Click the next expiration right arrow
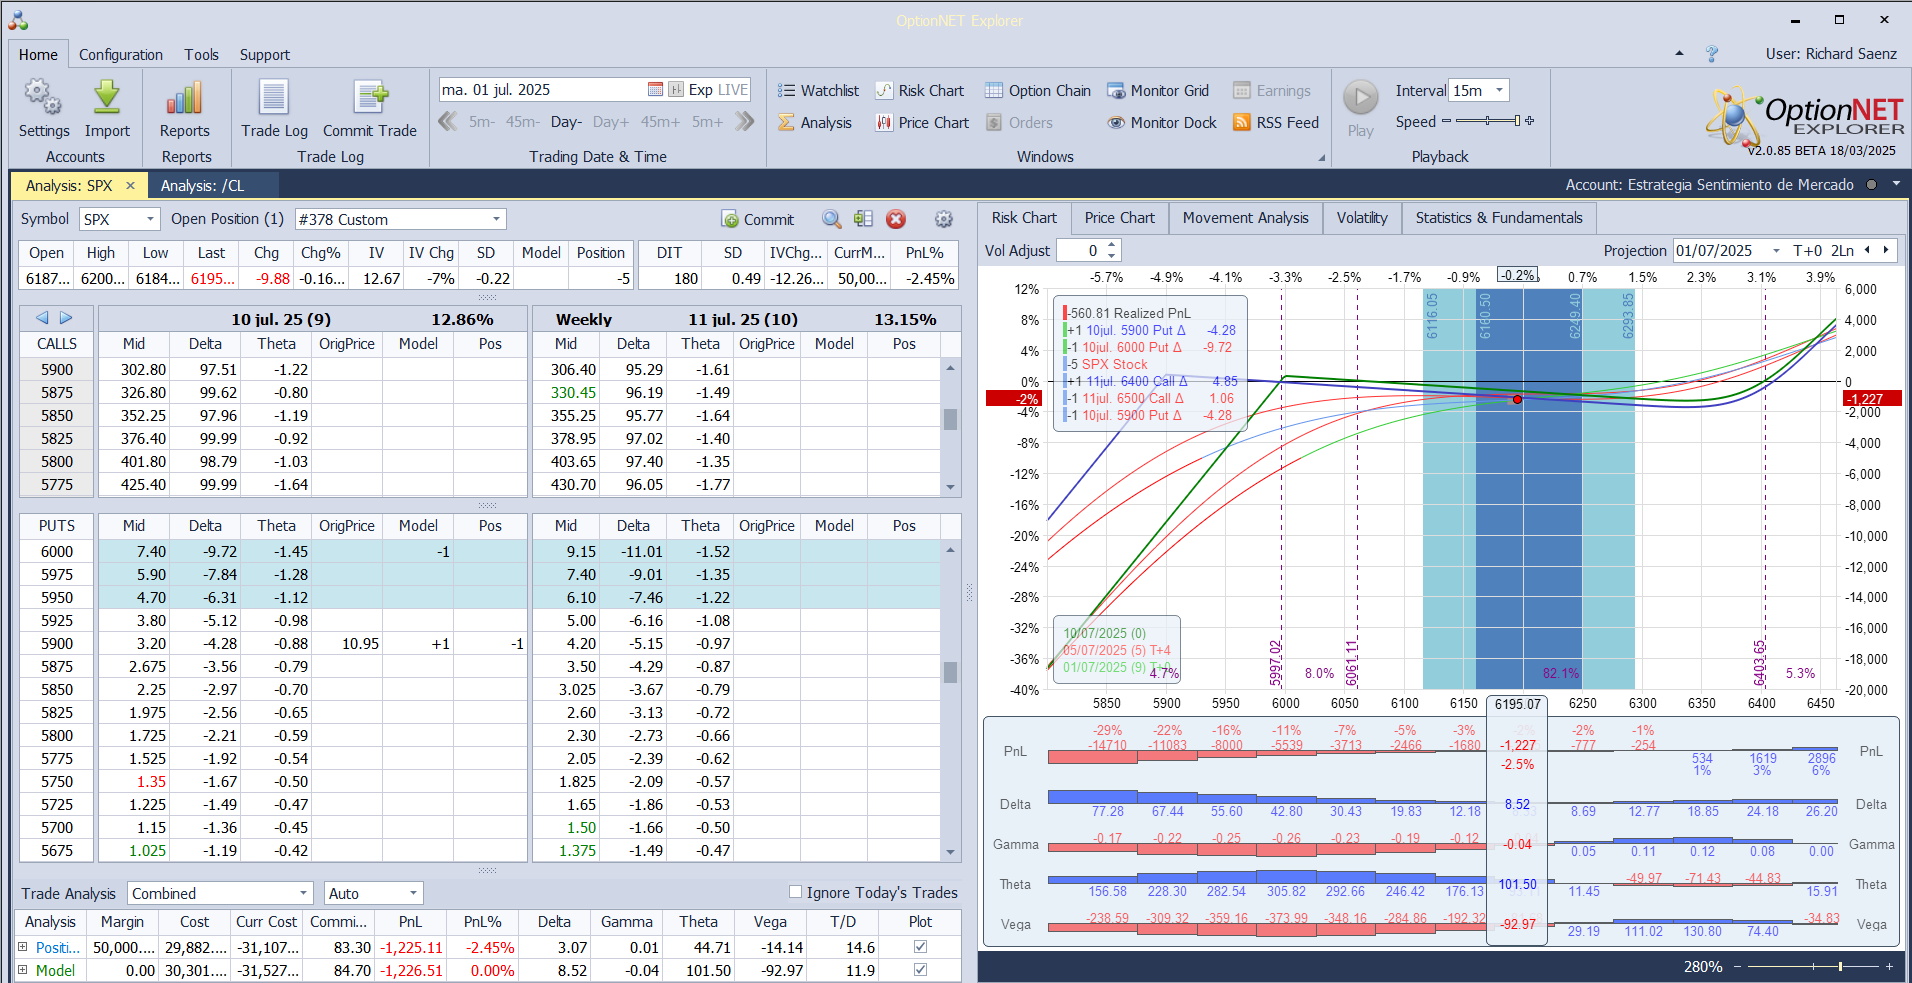Viewport: 1912px width, 983px height. (66, 318)
